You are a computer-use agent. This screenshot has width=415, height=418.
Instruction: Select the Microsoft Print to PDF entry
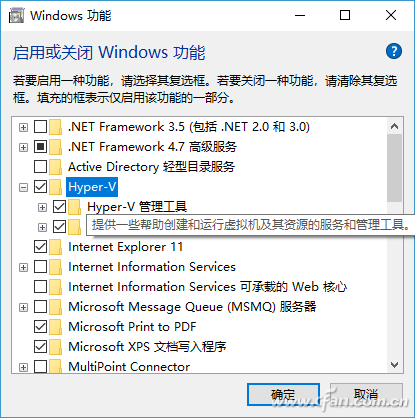pos(132,327)
